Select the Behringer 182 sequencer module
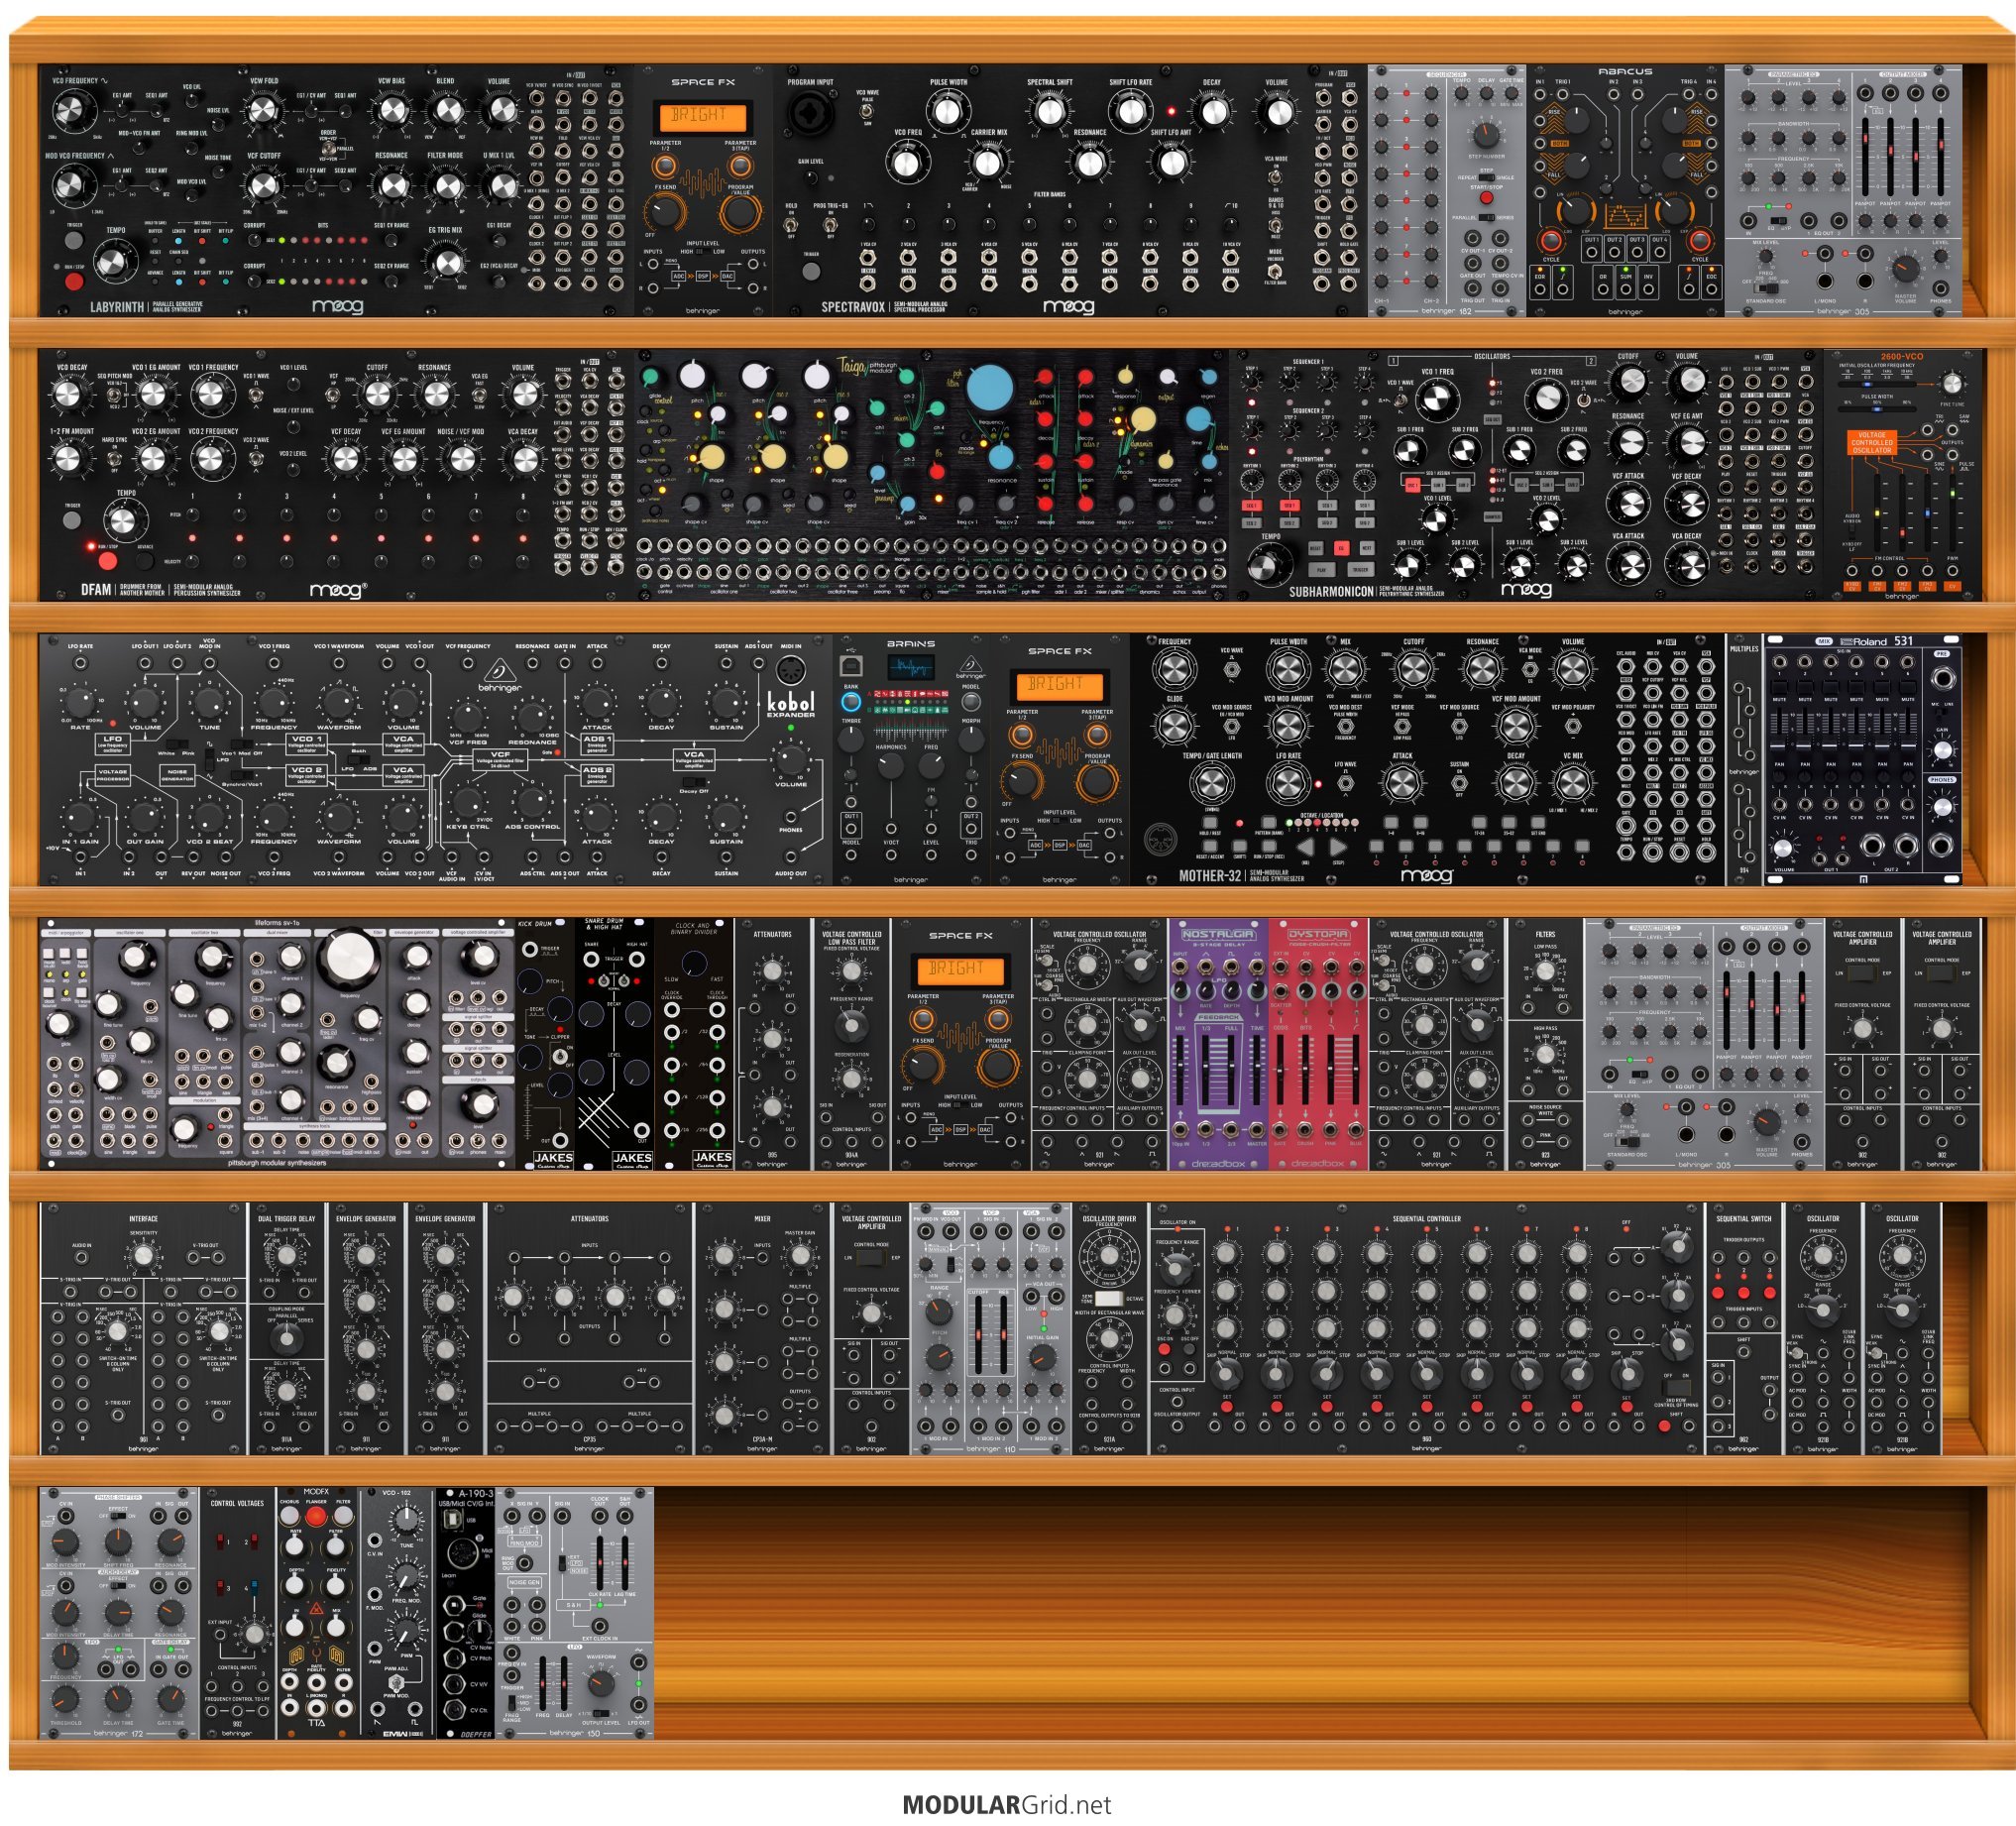 pyautogui.click(x=1447, y=191)
